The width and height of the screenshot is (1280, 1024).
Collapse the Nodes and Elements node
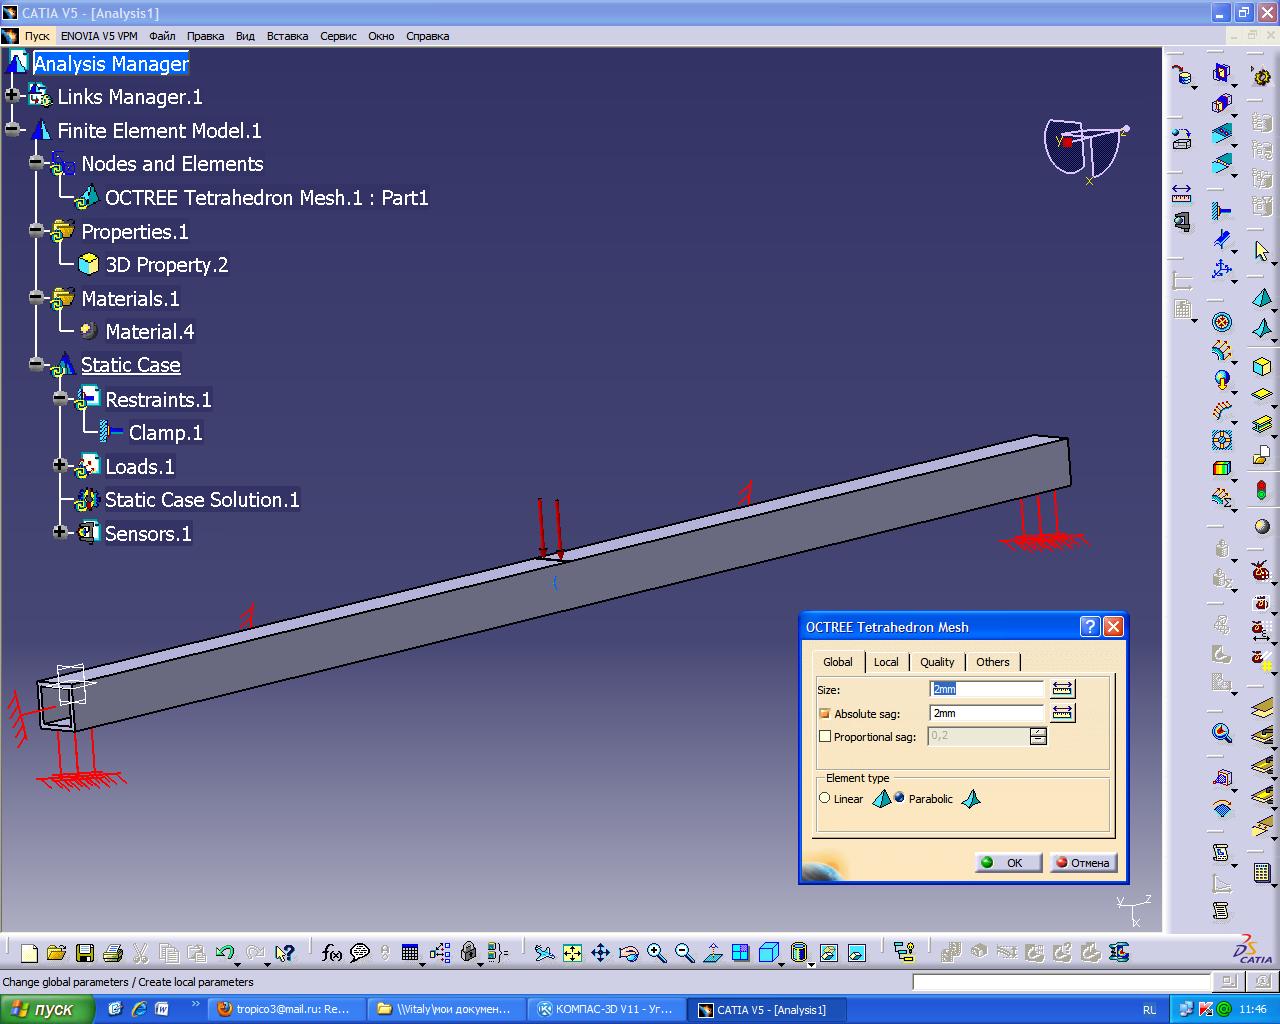coord(36,163)
